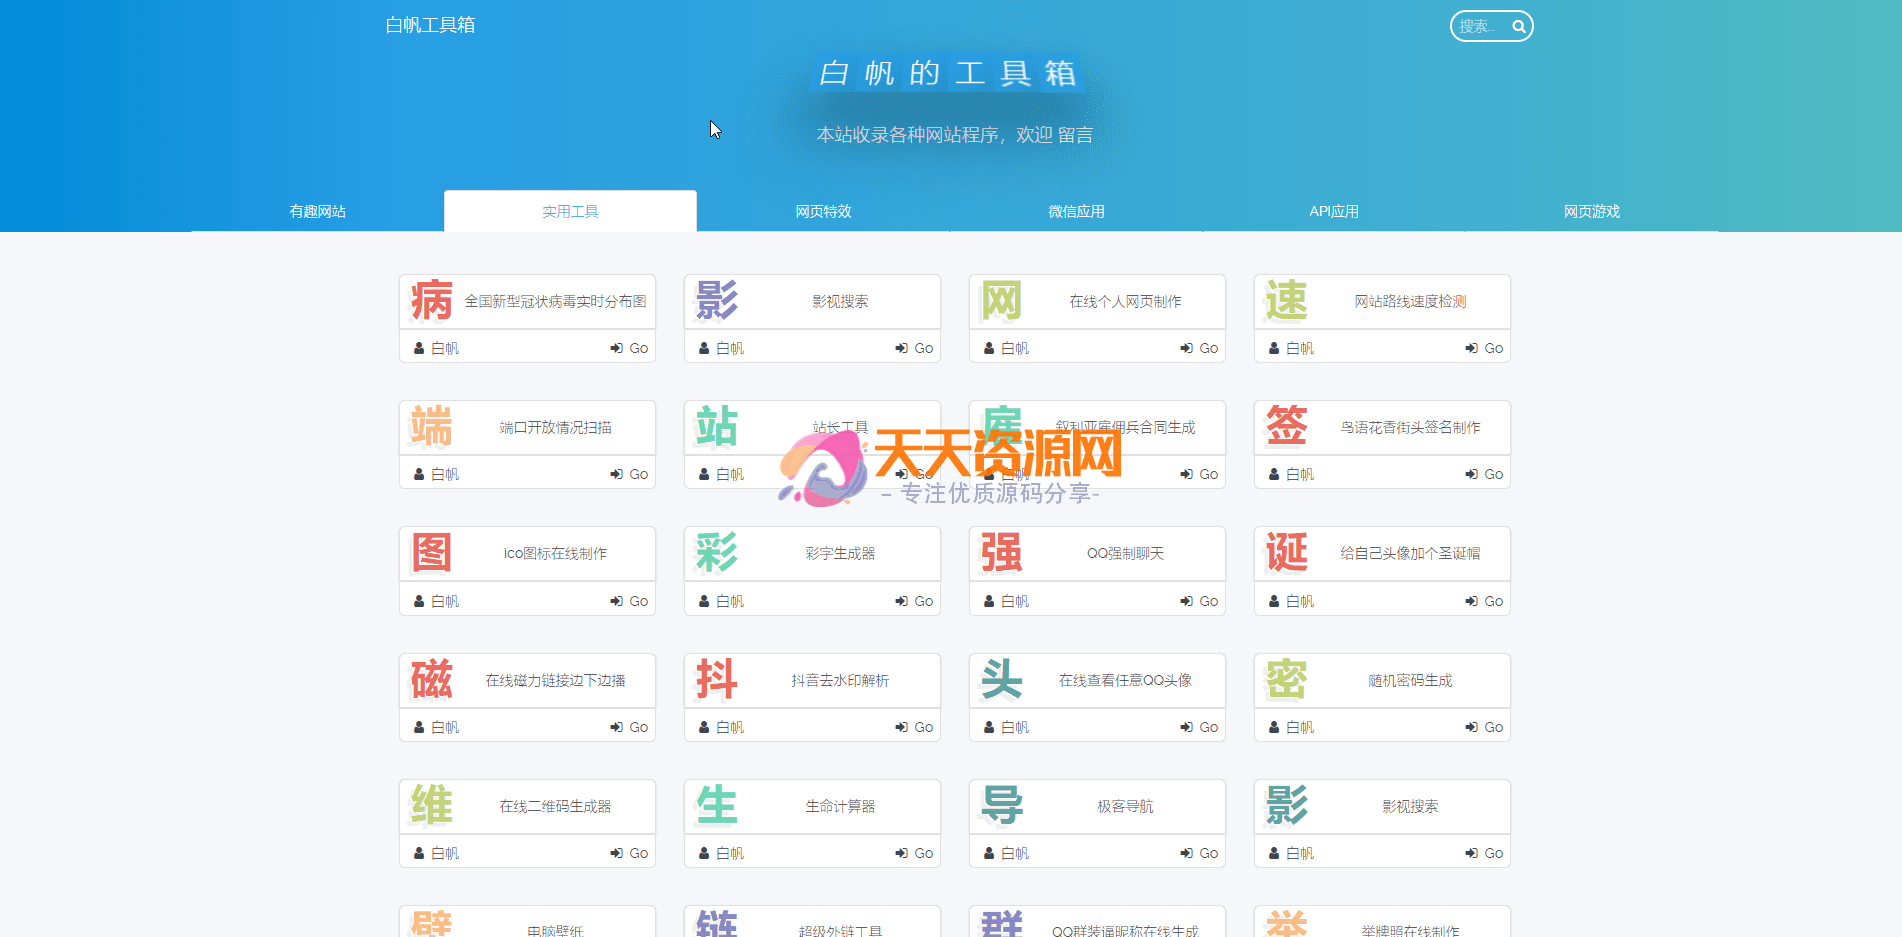Switch to the 微信应用 tab
This screenshot has width=1902, height=937.
[x=1076, y=211]
